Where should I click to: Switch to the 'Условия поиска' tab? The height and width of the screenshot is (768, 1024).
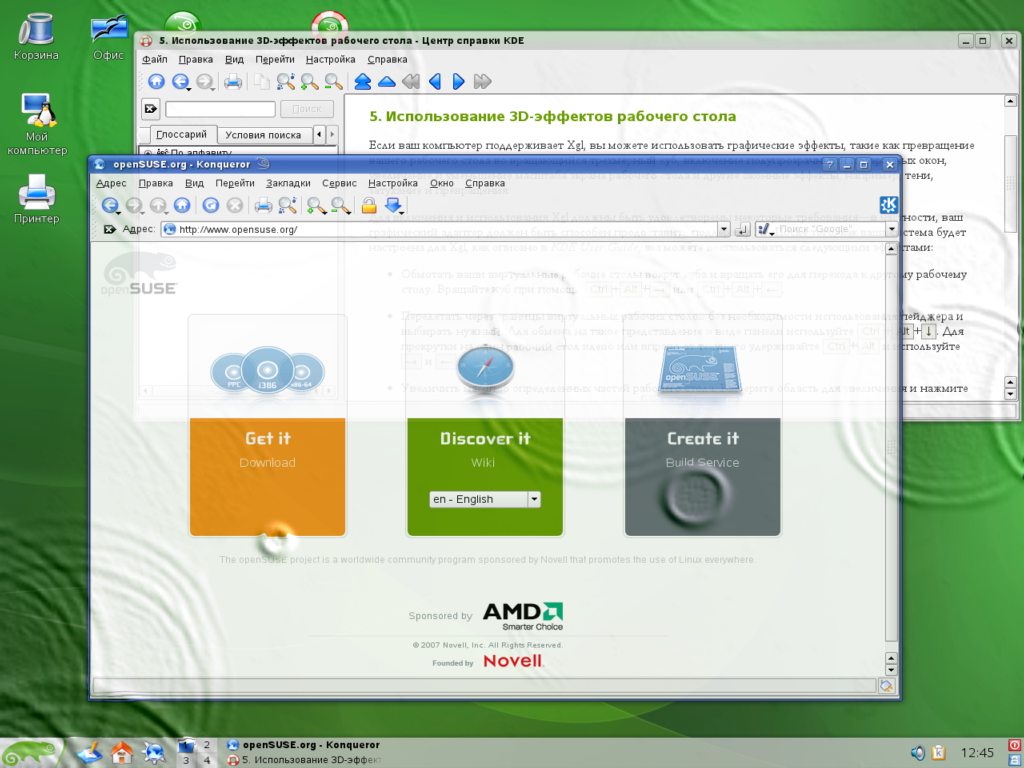[263, 135]
